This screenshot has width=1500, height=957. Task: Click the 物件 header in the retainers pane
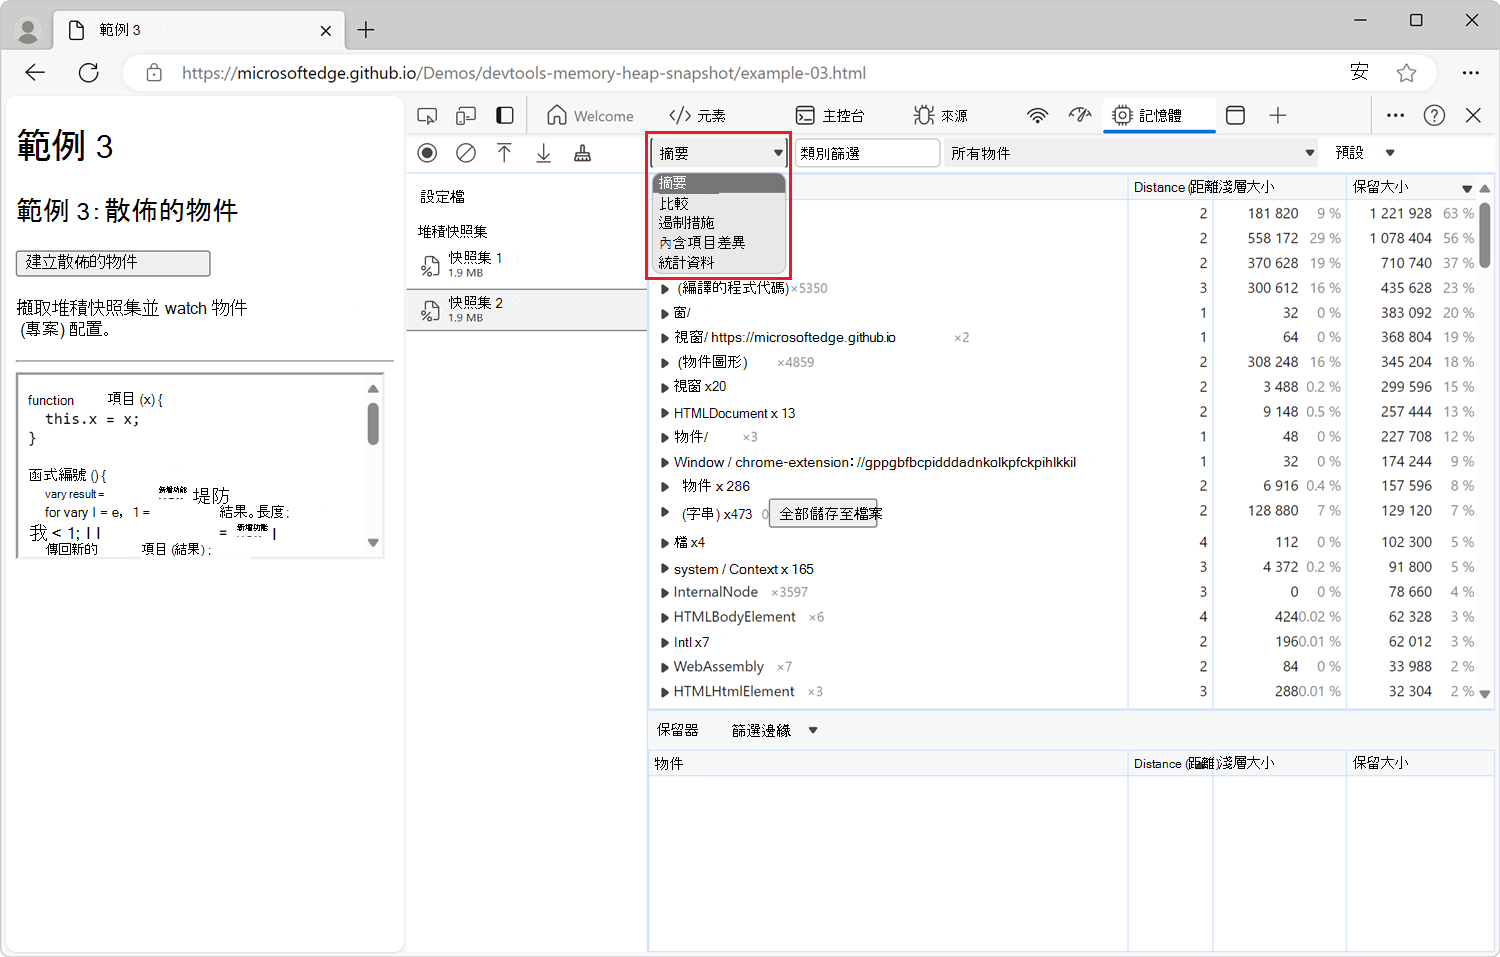coord(888,763)
